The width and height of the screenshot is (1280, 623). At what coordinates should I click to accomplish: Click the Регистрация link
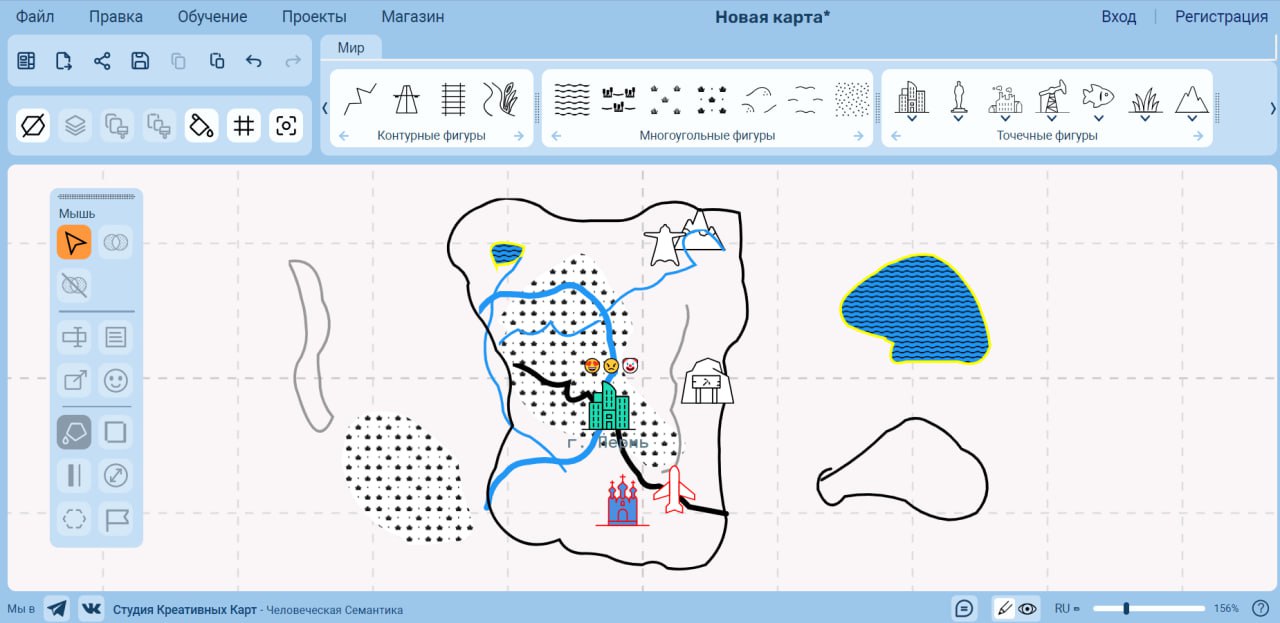click(x=1221, y=17)
